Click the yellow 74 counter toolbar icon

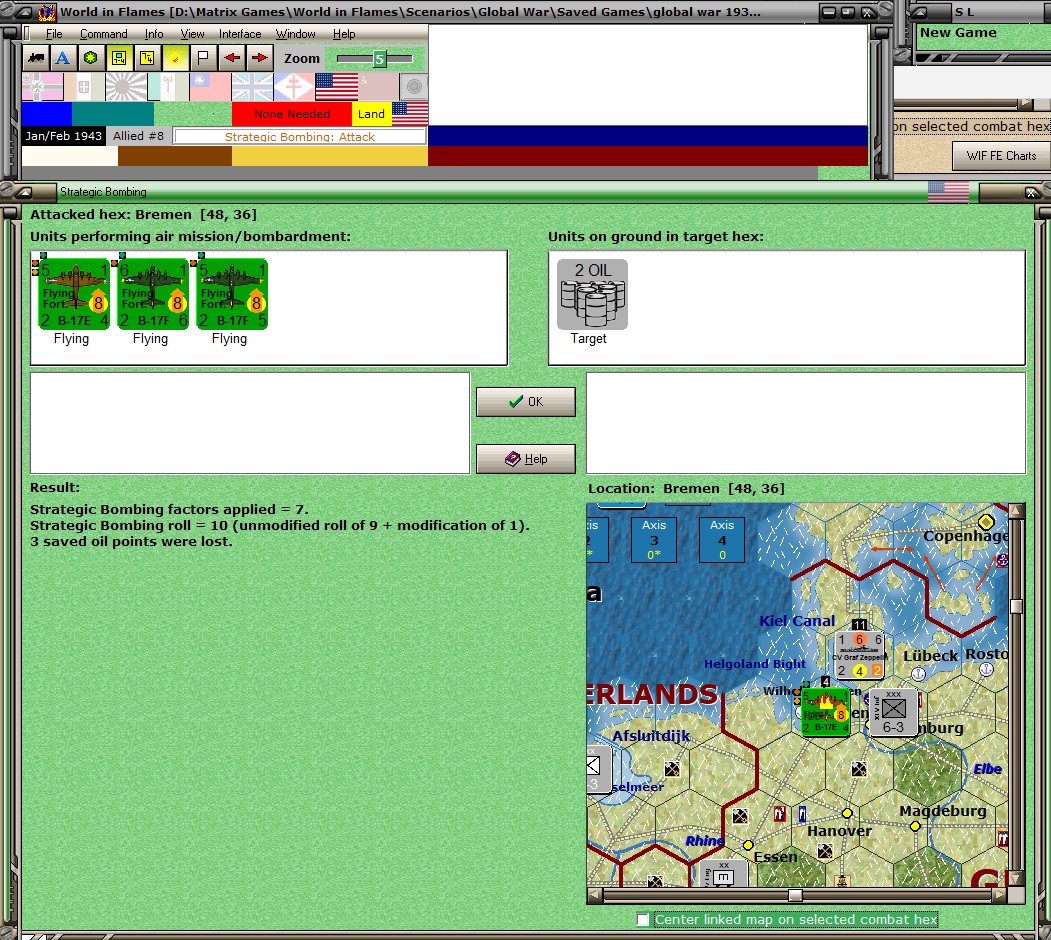[147, 58]
